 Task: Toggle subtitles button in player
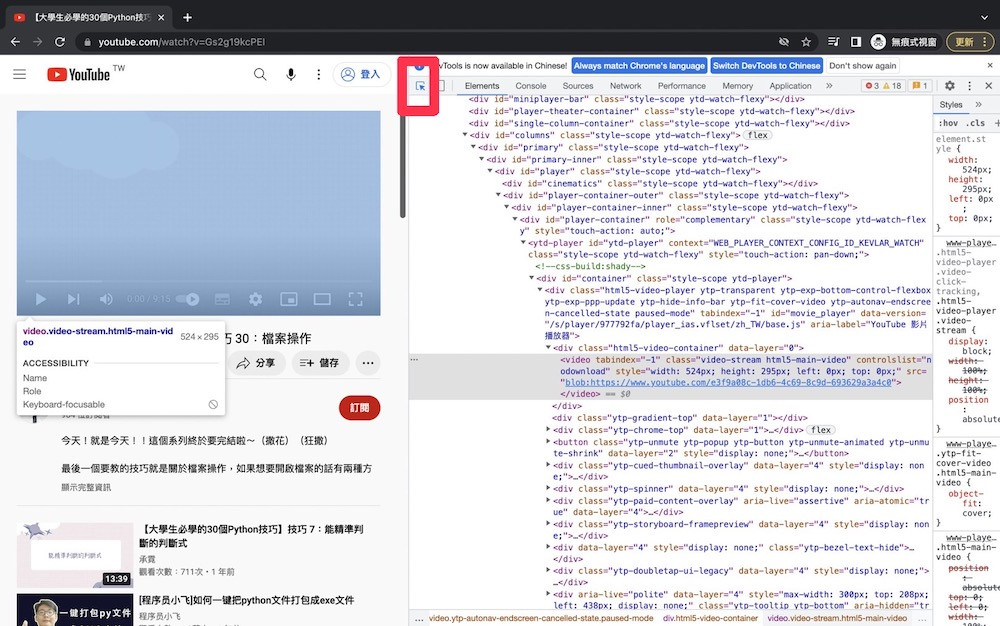pyautogui.click(x=222, y=299)
